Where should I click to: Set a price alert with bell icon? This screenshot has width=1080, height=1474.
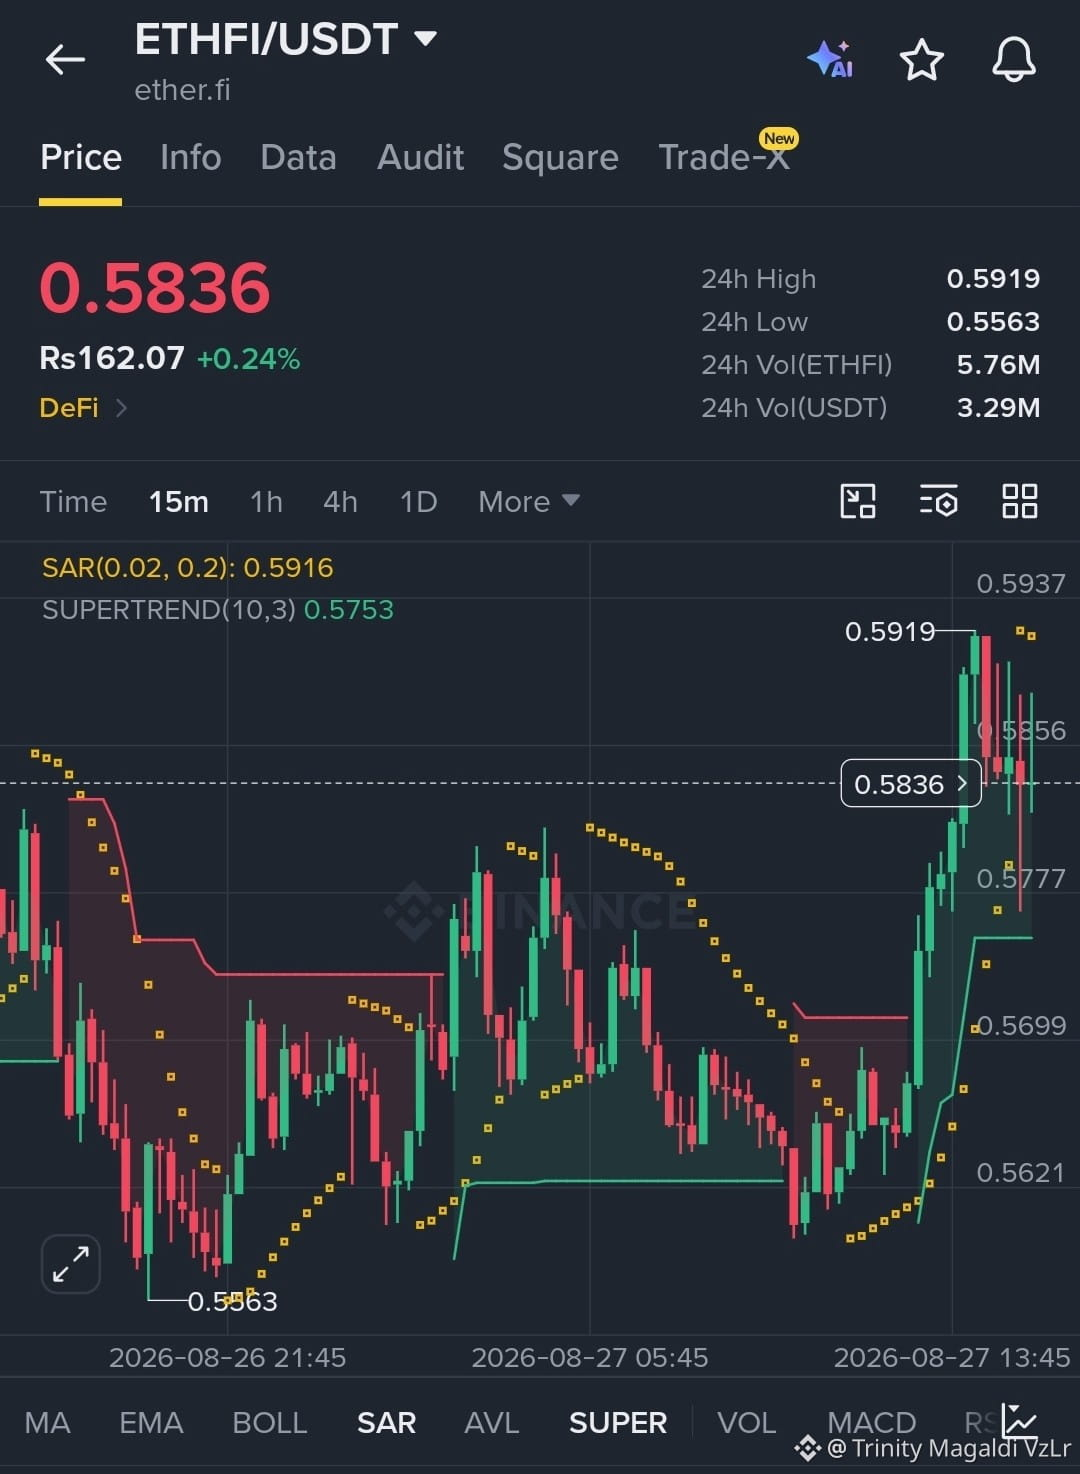point(1014,60)
